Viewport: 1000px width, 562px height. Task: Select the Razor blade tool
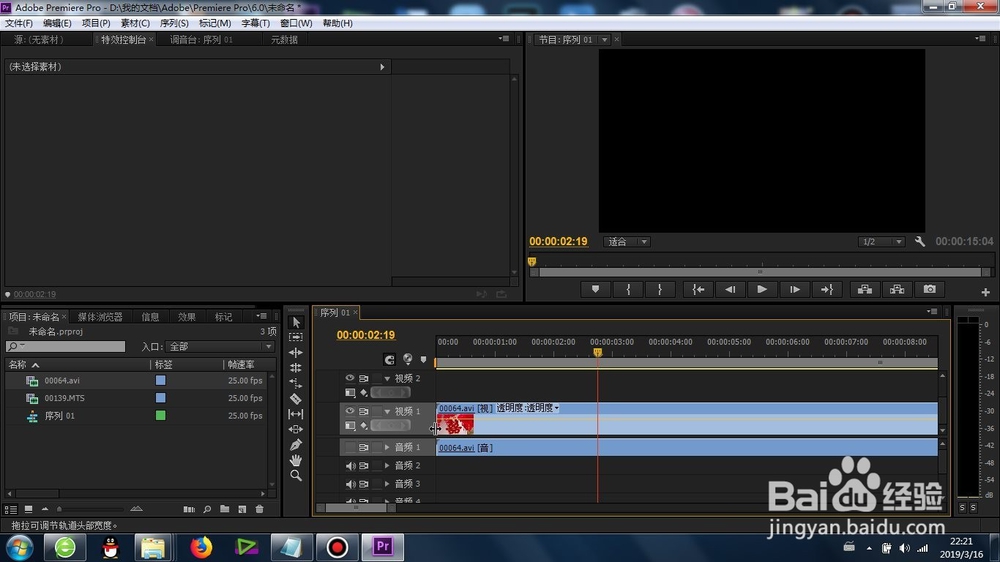pyautogui.click(x=296, y=399)
